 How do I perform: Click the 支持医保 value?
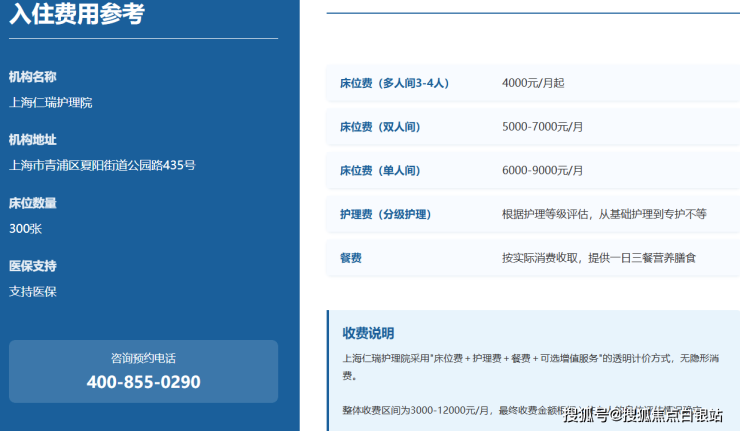coord(33,291)
